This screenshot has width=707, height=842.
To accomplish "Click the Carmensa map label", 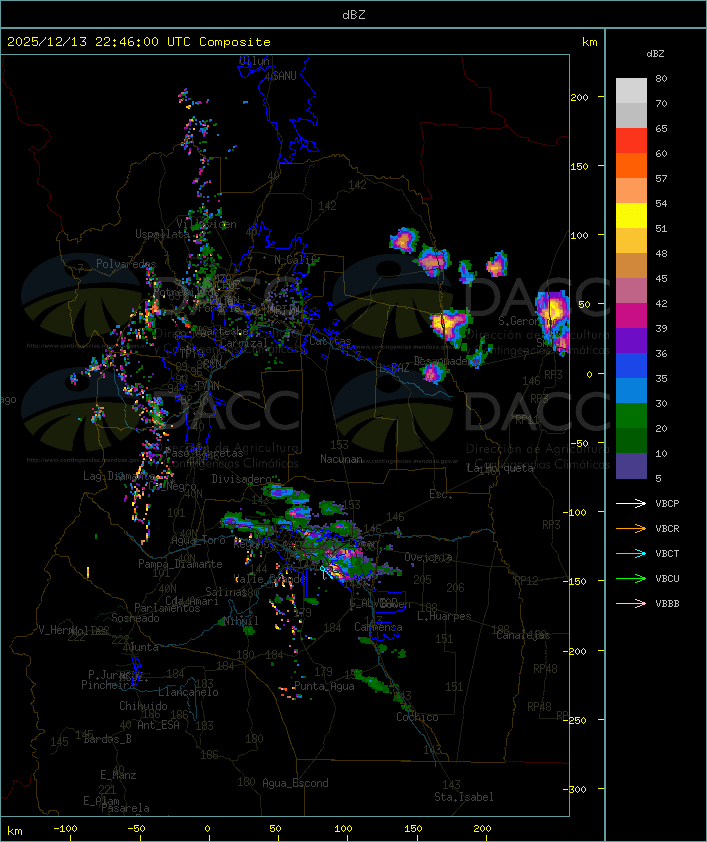I will coord(378,627).
